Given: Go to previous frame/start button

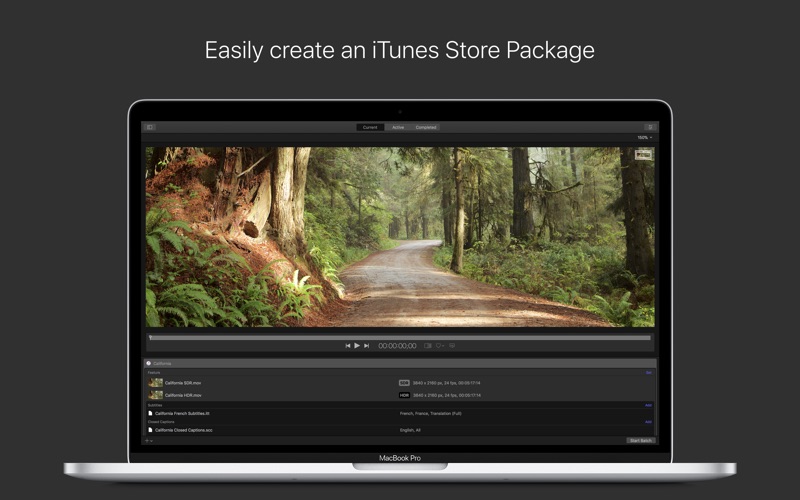Looking at the screenshot, I should 348,345.
